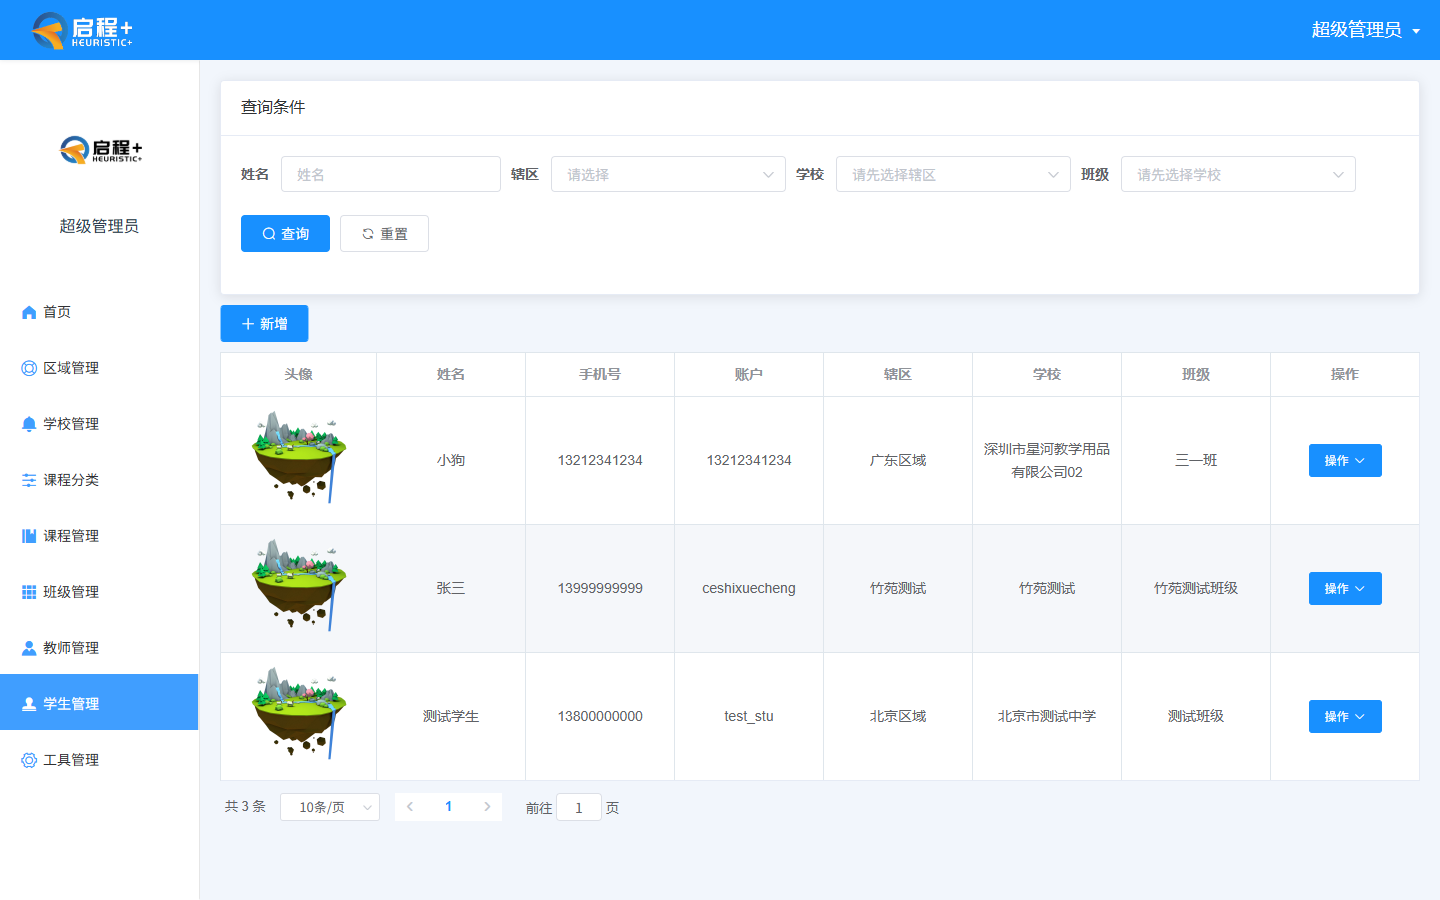Open the 10条/页 page size dropdown
1440x900 pixels.
330,807
